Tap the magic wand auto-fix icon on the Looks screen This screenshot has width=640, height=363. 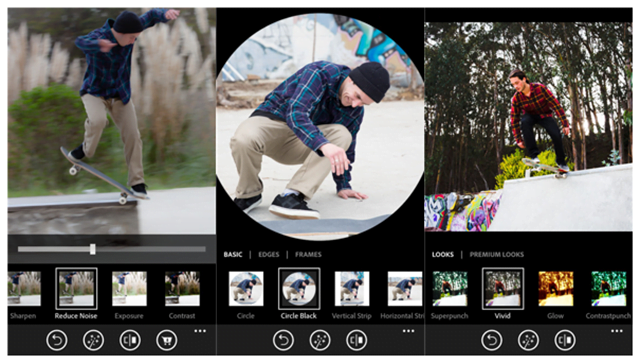(528, 340)
